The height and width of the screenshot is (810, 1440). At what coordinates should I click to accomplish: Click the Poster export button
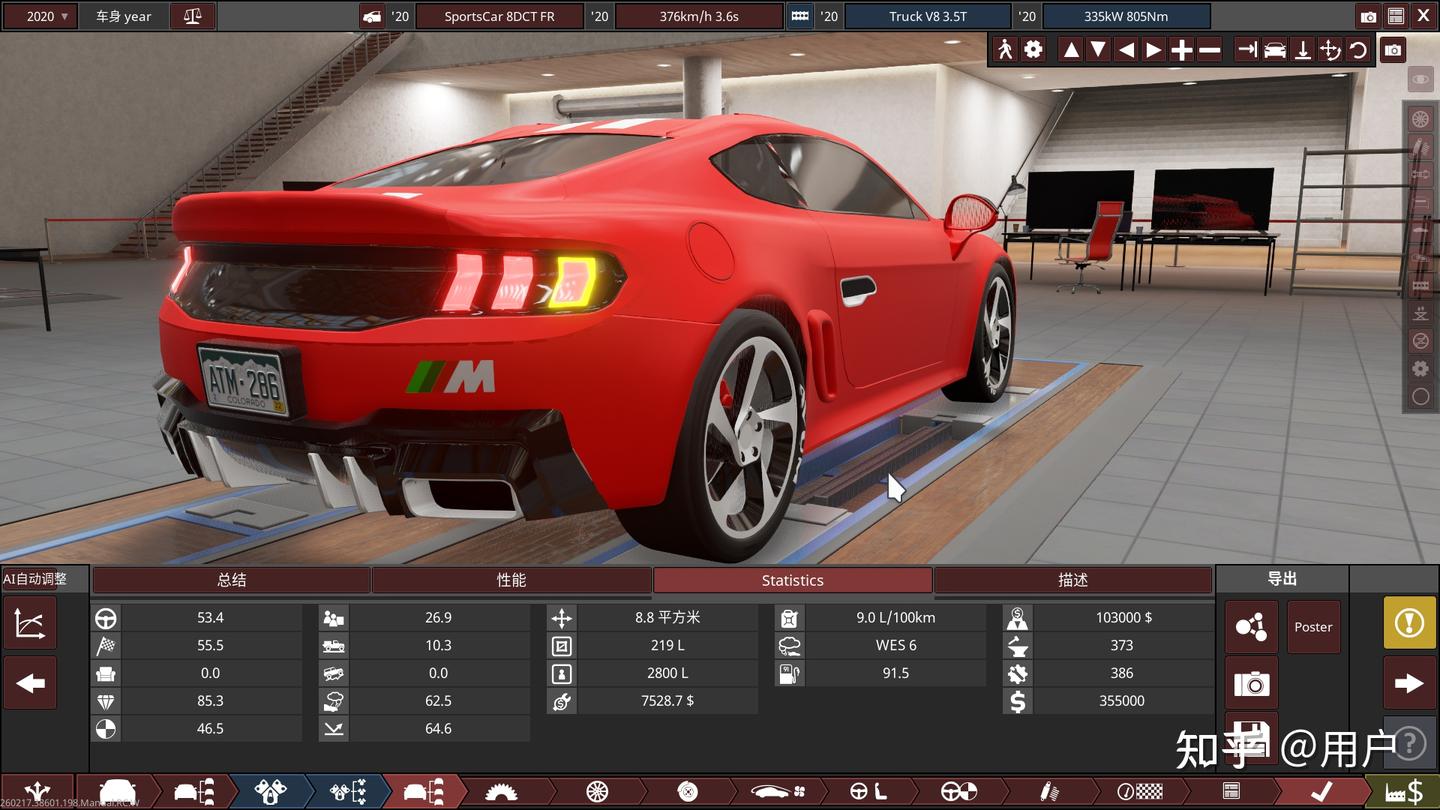(1313, 627)
